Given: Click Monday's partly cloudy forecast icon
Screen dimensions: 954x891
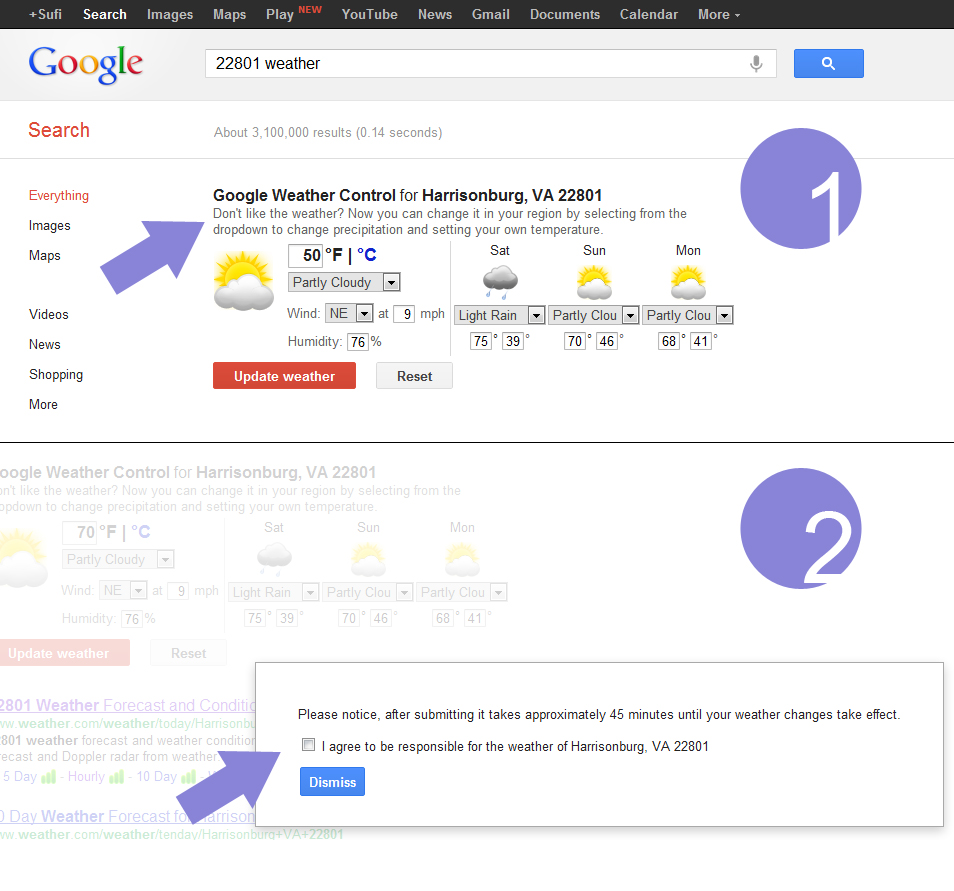Looking at the screenshot, I should click(x=688, y=283).
